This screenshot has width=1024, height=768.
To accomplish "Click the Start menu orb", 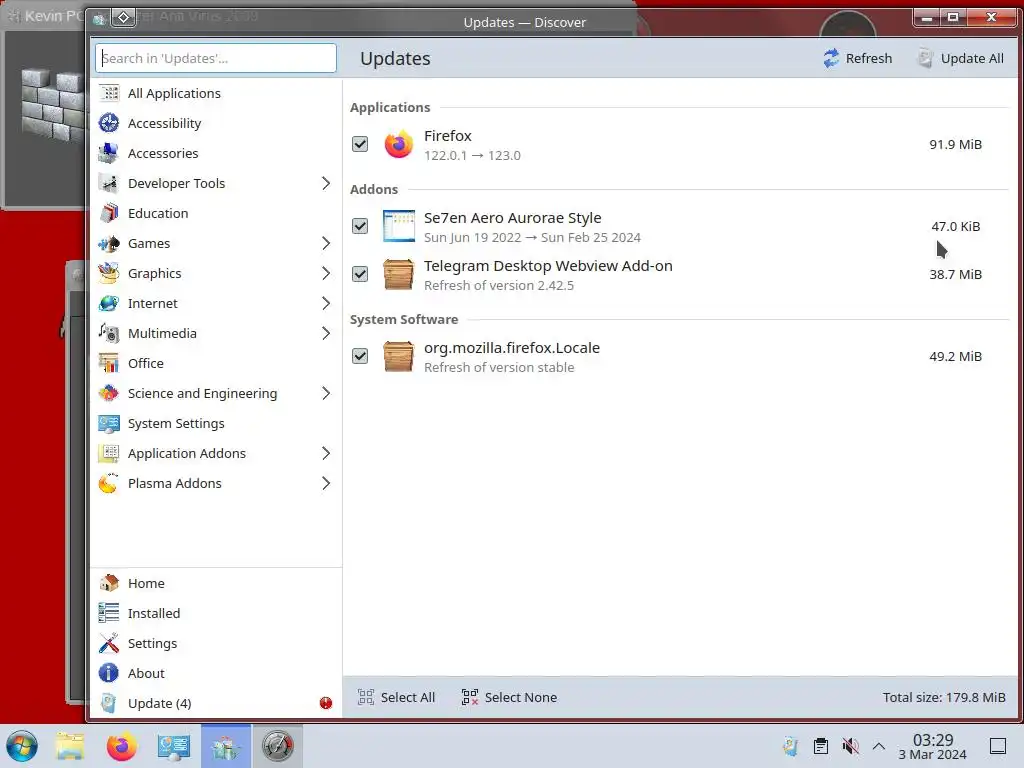I will (x=22, y=746).
